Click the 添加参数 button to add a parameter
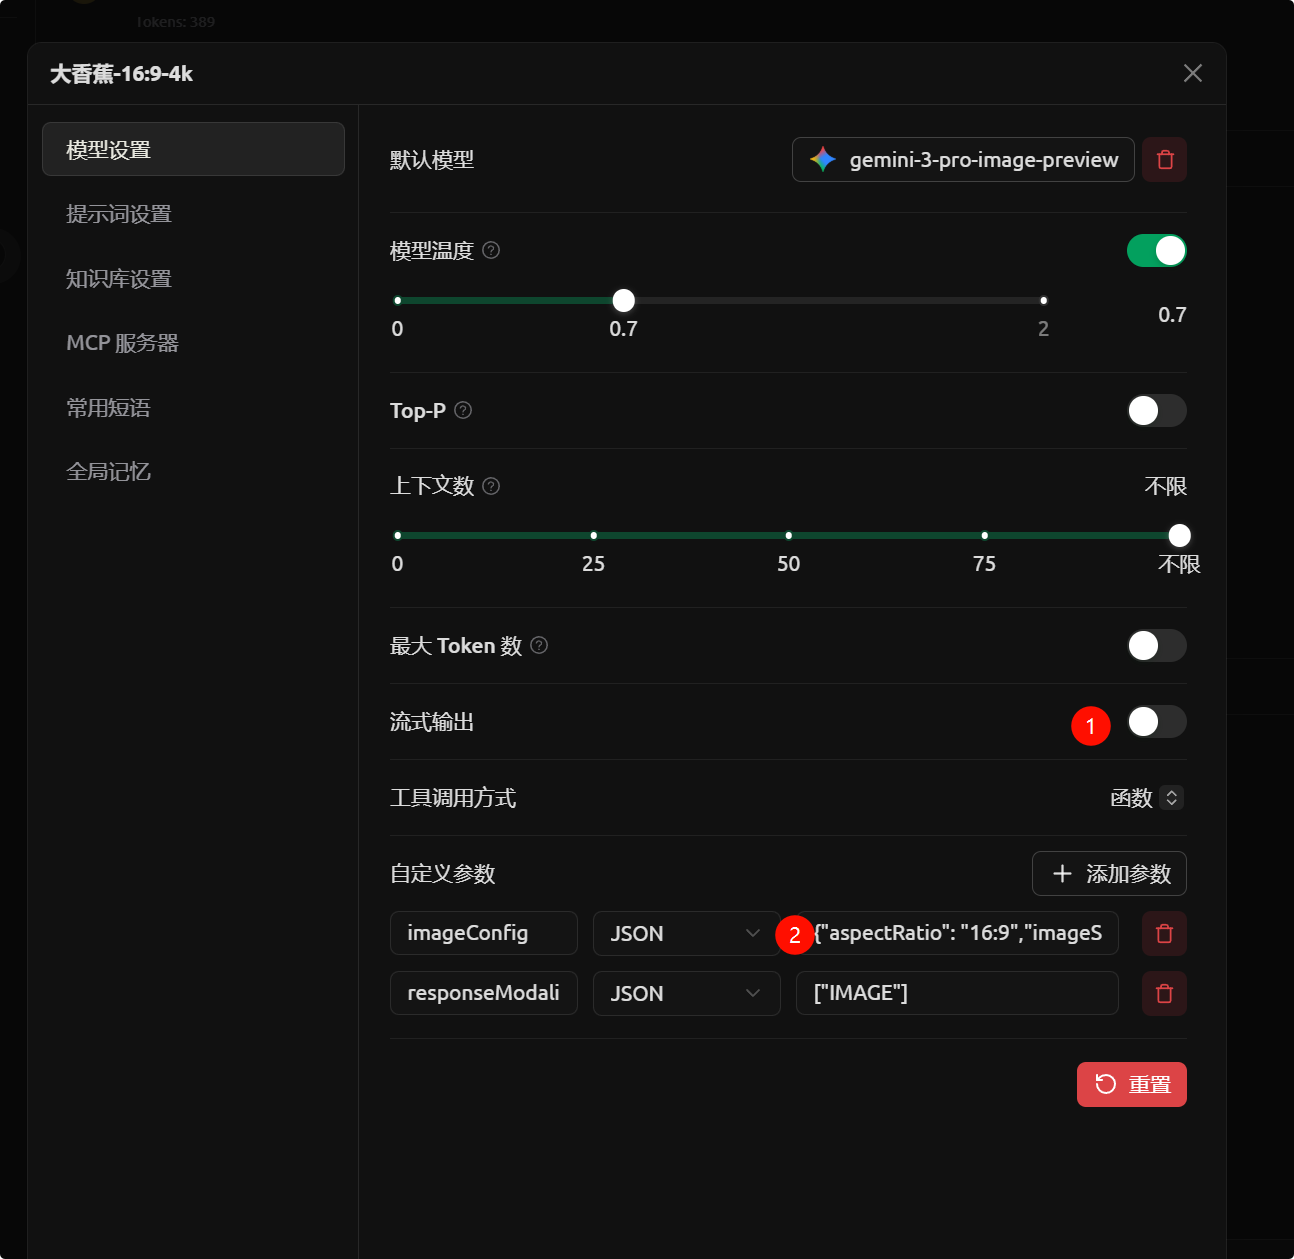Viewport: 1294px width, 1259px height. (1109, 873)
